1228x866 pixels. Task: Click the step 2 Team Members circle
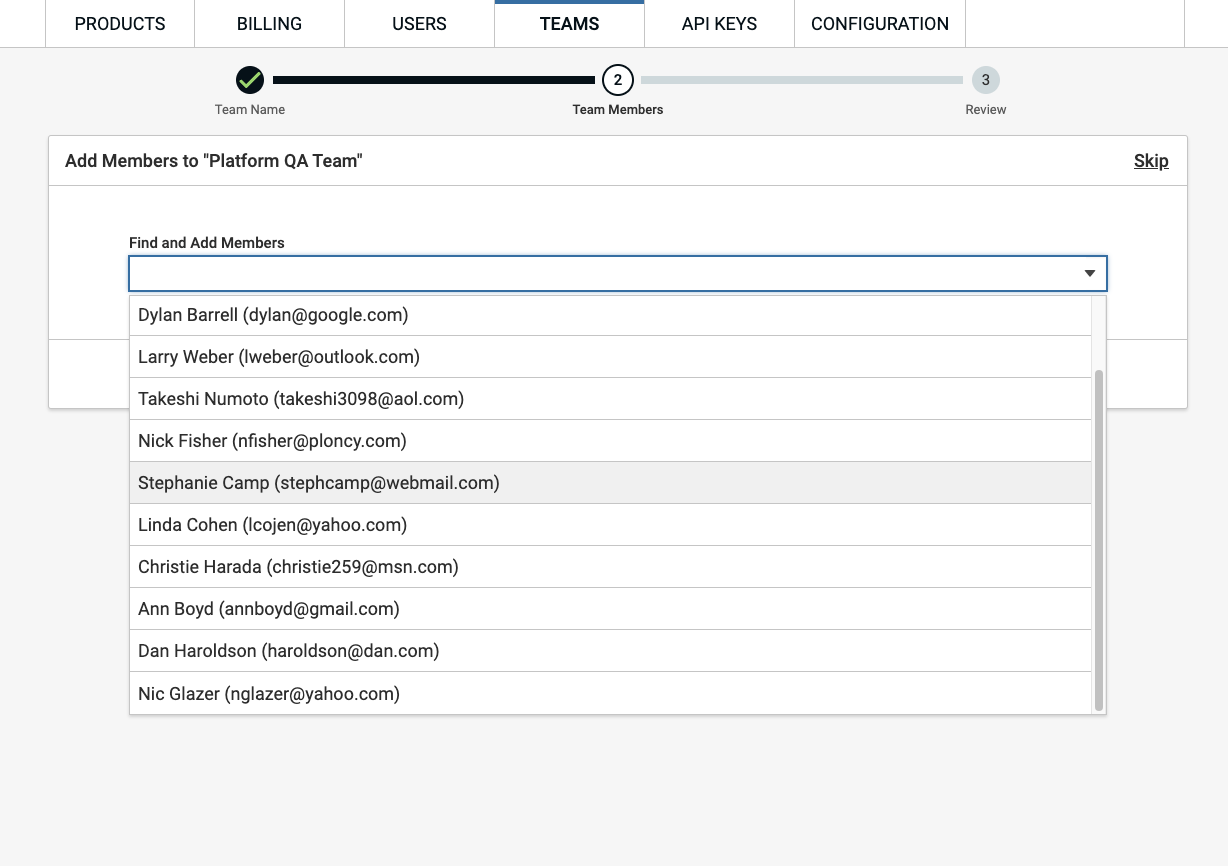tap(617, 80)
